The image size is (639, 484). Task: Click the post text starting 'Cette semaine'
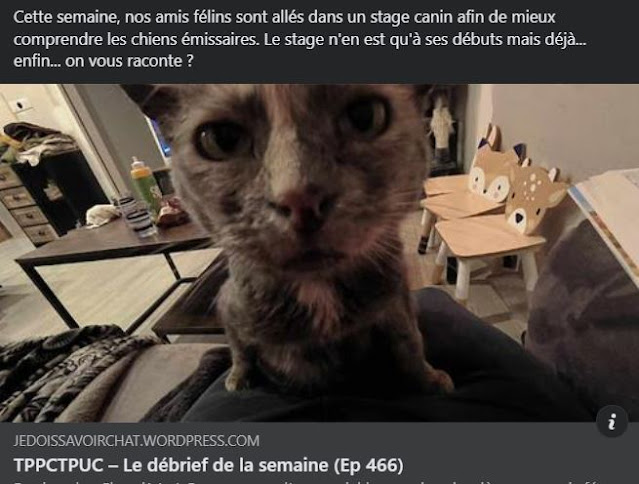tap(300, 39)
